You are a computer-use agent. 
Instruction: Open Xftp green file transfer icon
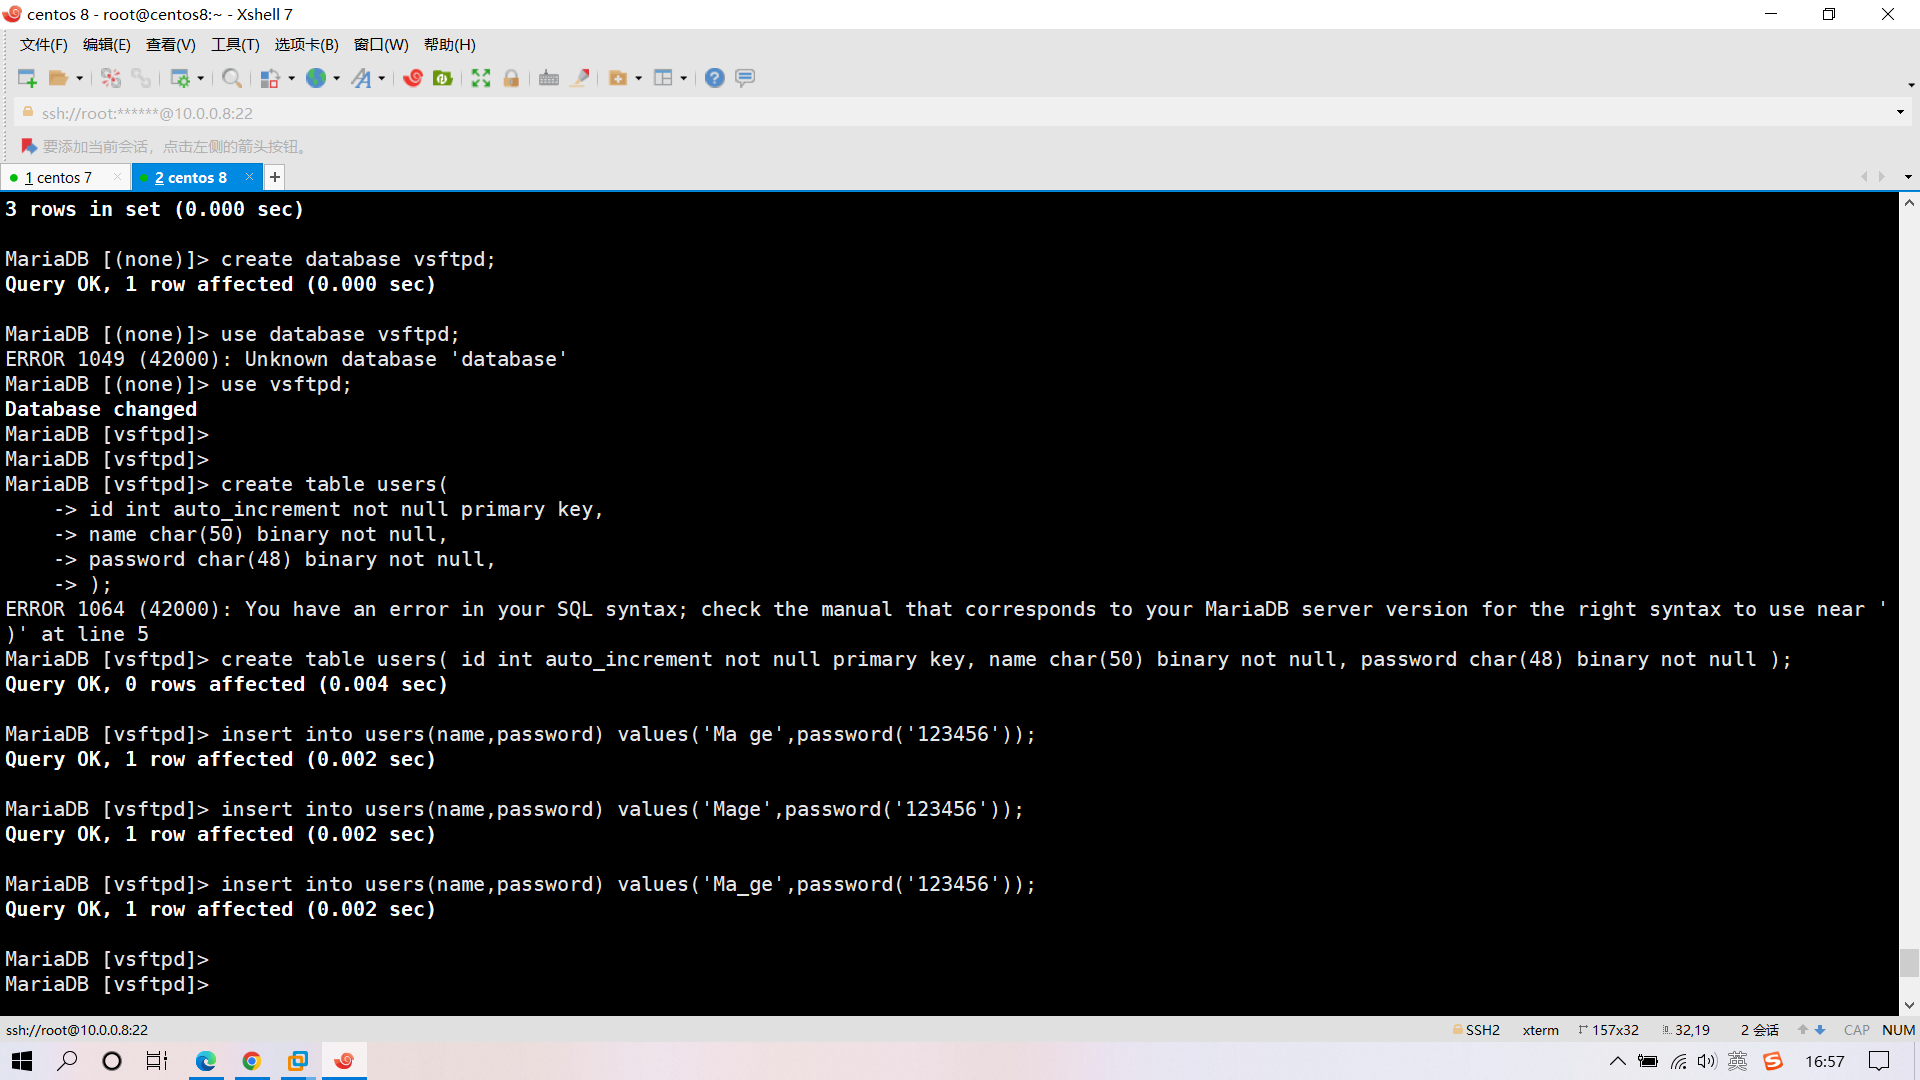click(443, 78)
